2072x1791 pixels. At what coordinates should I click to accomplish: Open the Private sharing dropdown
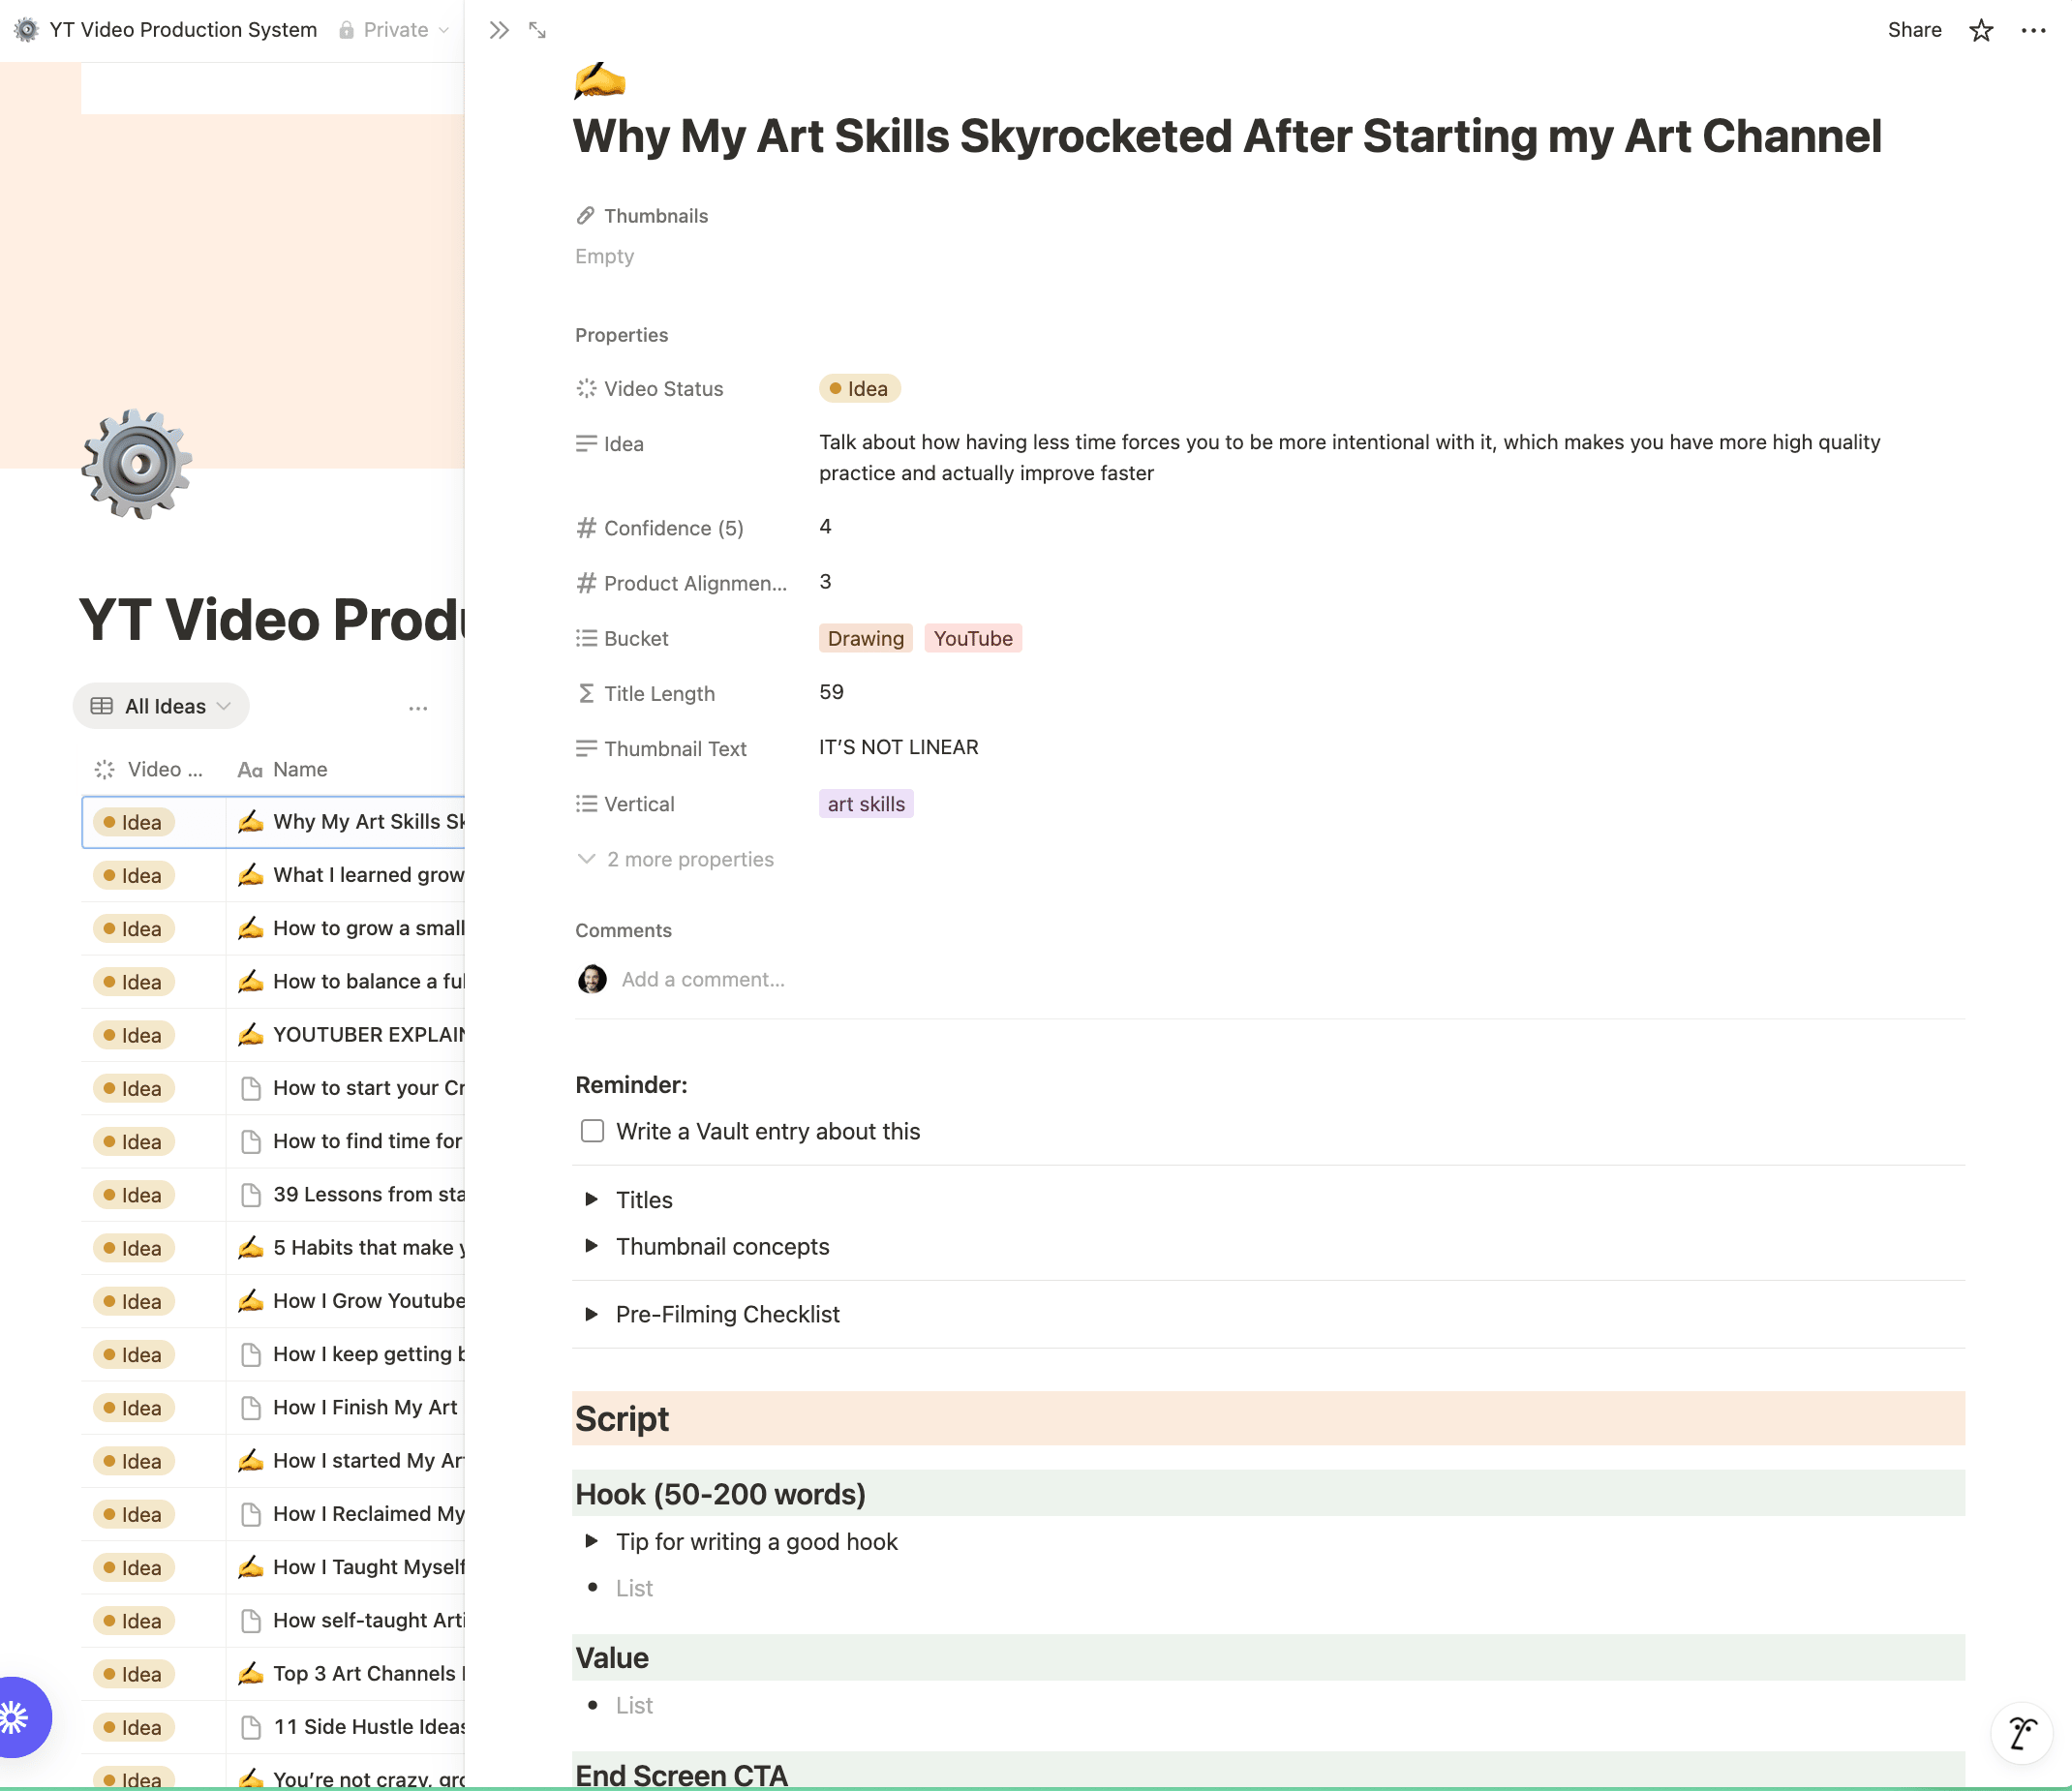[x=395, y=30]
